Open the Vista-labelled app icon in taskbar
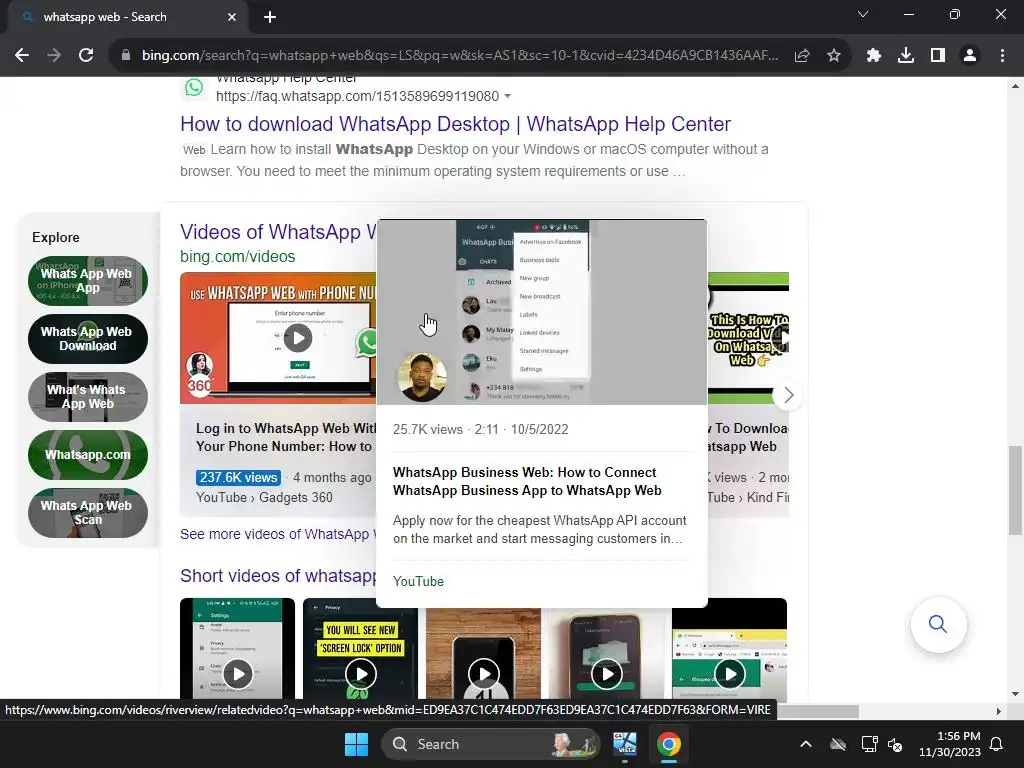The width and height of the screenshot is (1024, 768). pyautogui.click(x=625, y=744)
